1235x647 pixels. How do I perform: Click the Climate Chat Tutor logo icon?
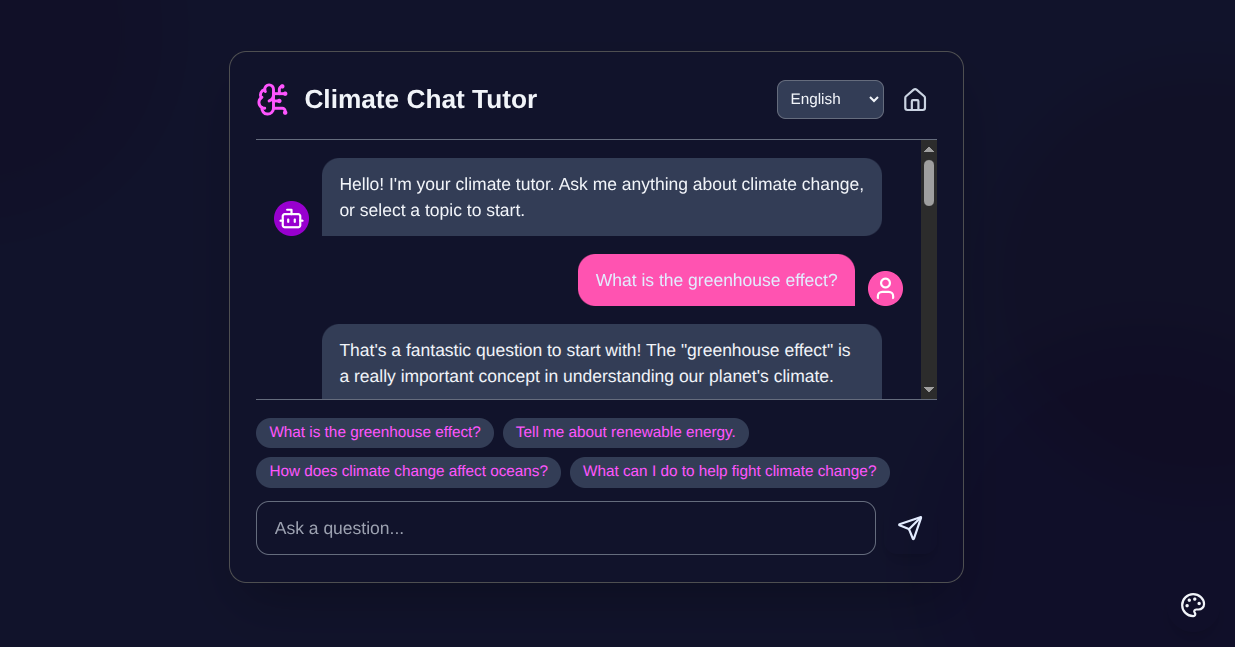tap(272, 99)
